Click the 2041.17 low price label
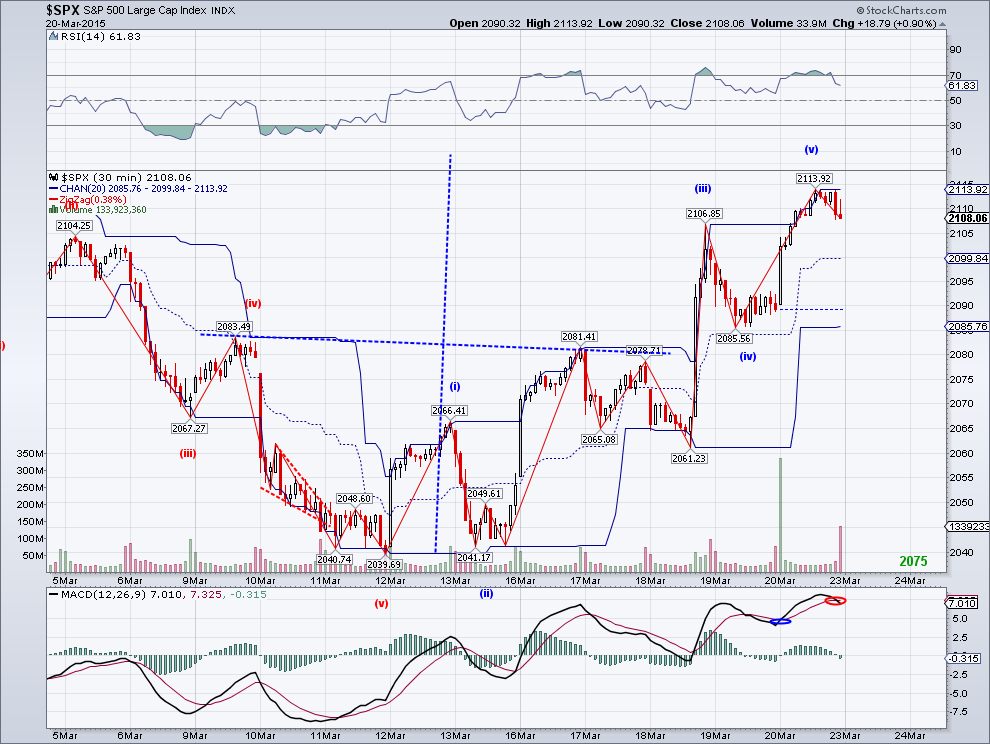Viewport: 990px width, 744px height. pyautogui.click(x=474, y=557)
